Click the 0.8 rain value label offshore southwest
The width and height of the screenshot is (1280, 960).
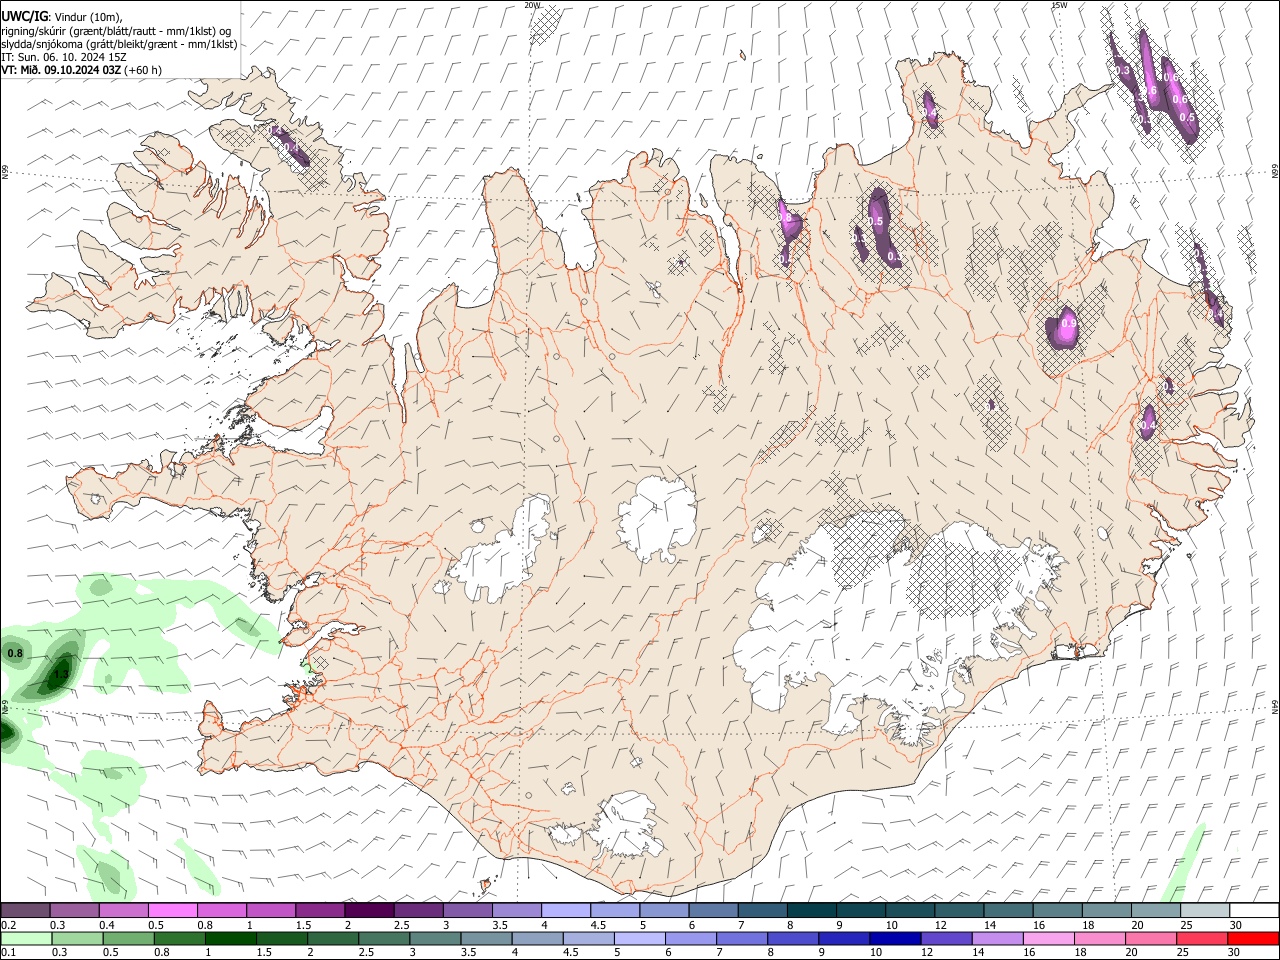point(15,653)
